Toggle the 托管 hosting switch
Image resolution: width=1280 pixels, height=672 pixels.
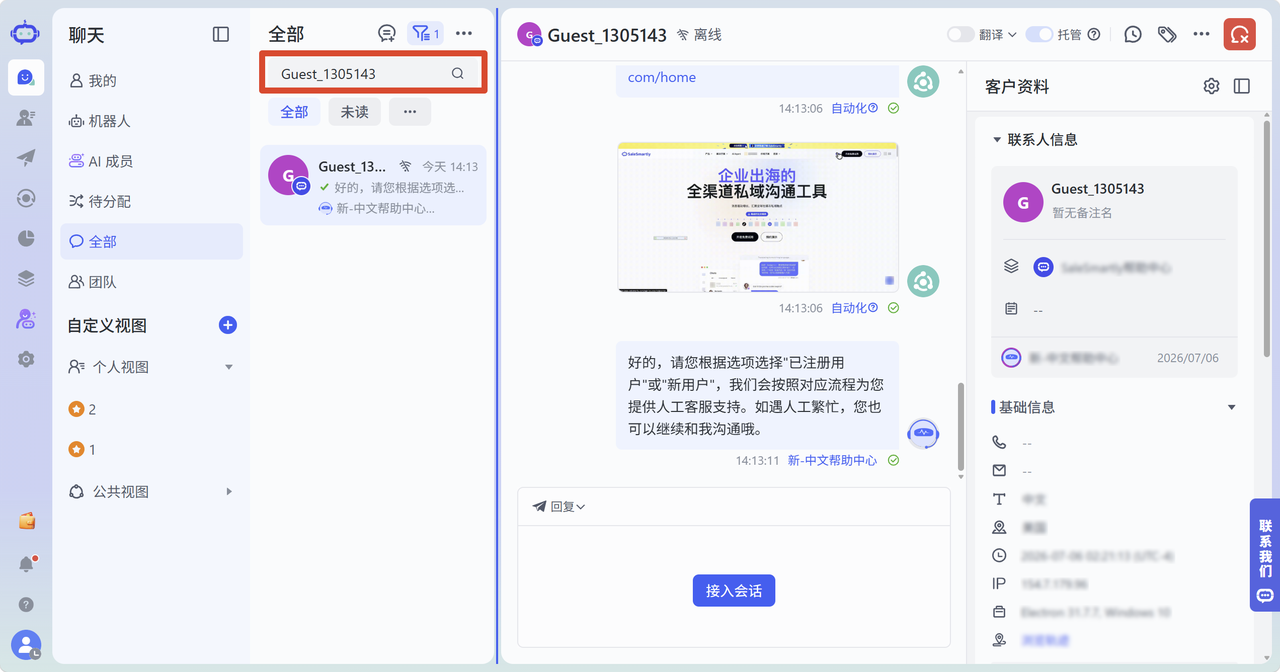click(1039, 34)
